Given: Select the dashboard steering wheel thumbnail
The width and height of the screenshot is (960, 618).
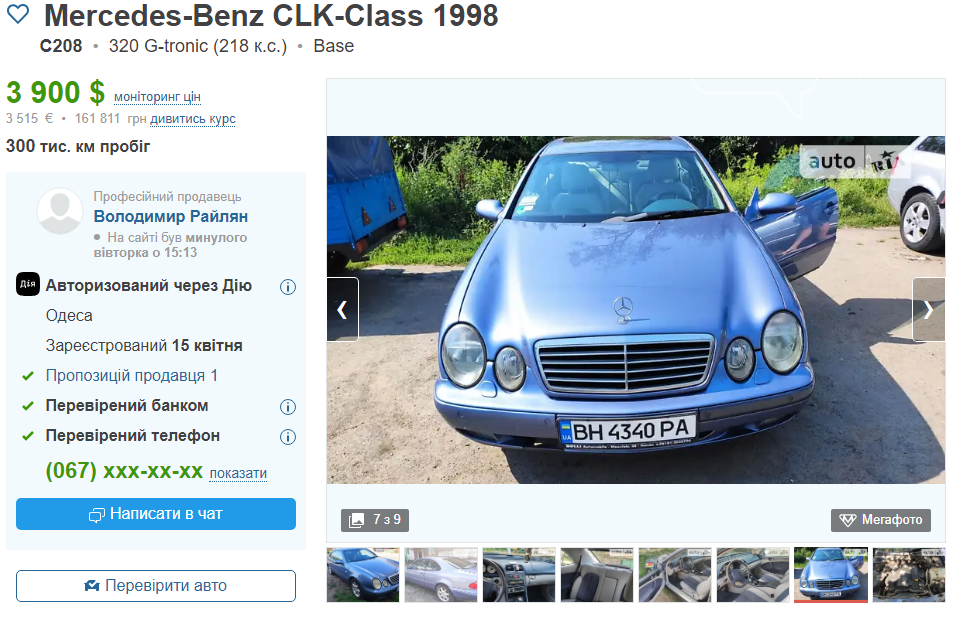Looking at the screenshot, I should pos(519,575).
